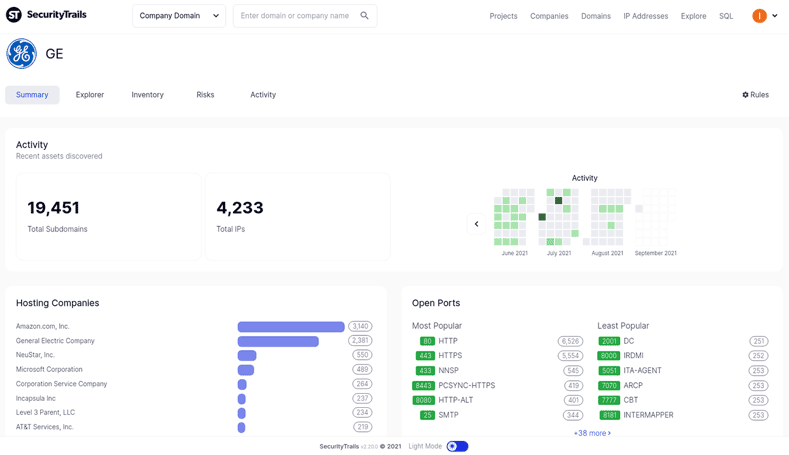Open Explore in top navigation
The image size is (789, 455).
[693, 16]
